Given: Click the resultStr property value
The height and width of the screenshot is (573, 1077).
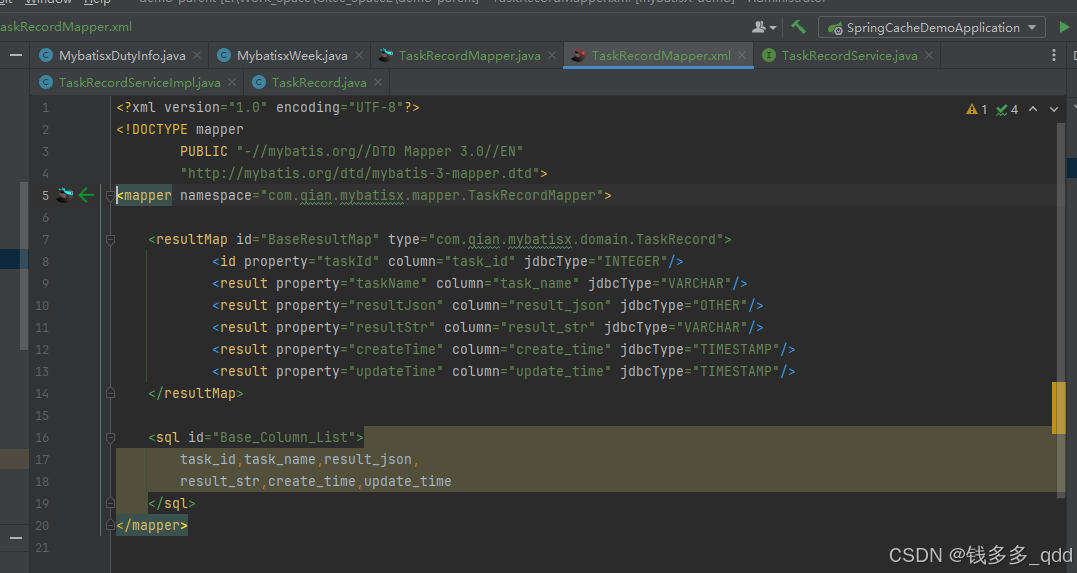Looking at the screenshot, I should (392, 328).
